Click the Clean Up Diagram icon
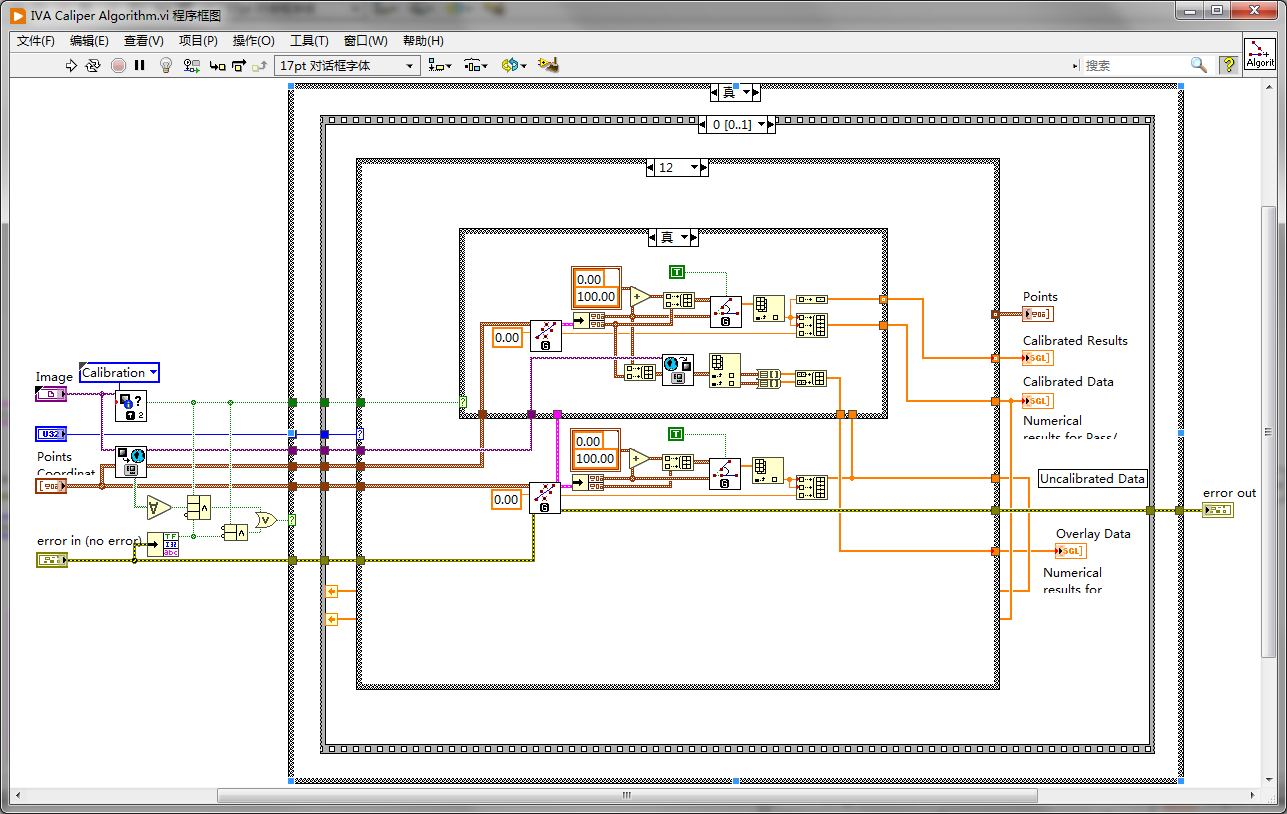 [548, 65]
